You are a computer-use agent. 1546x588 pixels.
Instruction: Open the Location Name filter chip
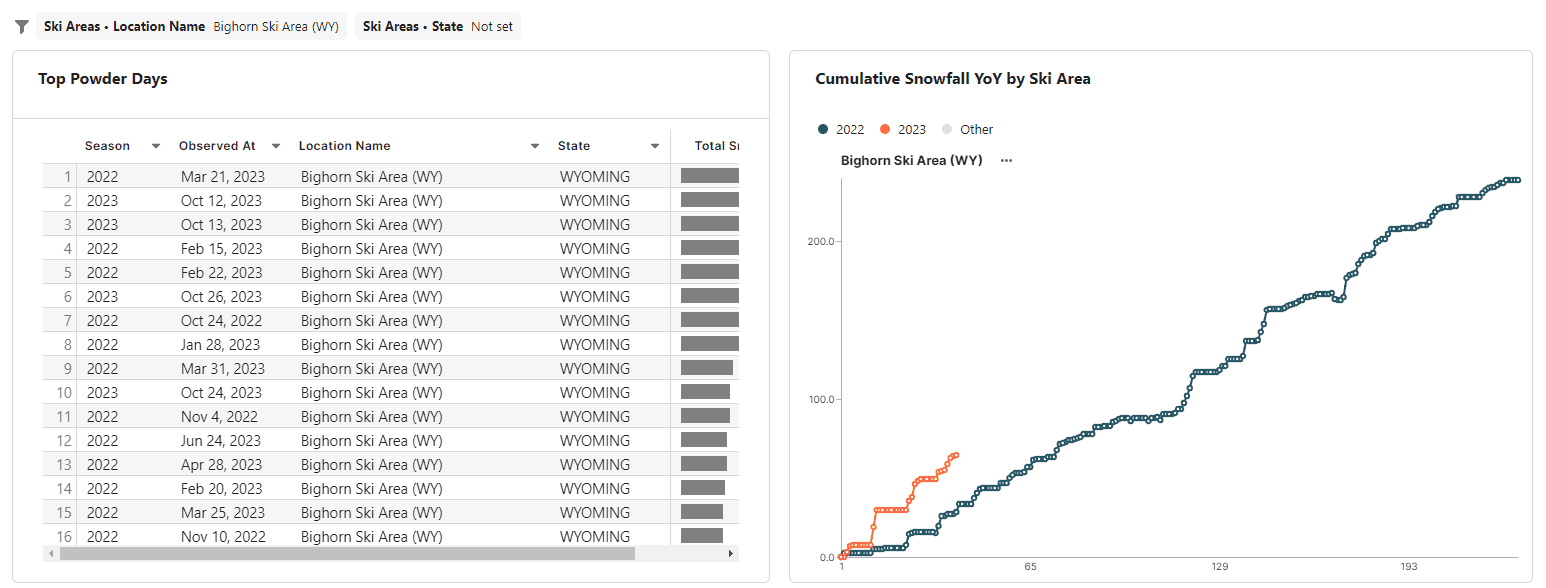(x=191, y=27)
